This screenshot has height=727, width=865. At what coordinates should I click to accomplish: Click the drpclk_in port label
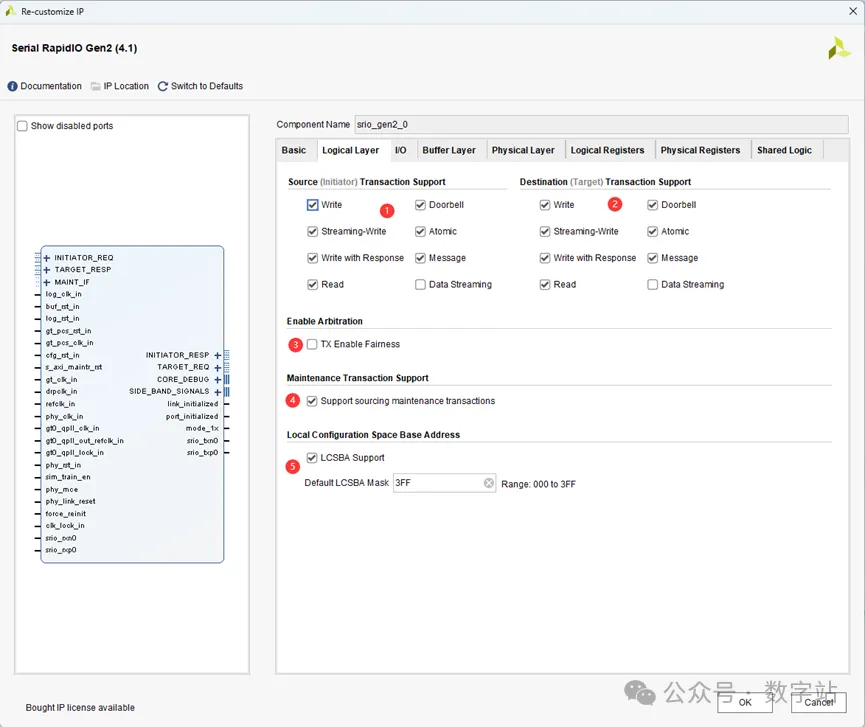(61, 392)
